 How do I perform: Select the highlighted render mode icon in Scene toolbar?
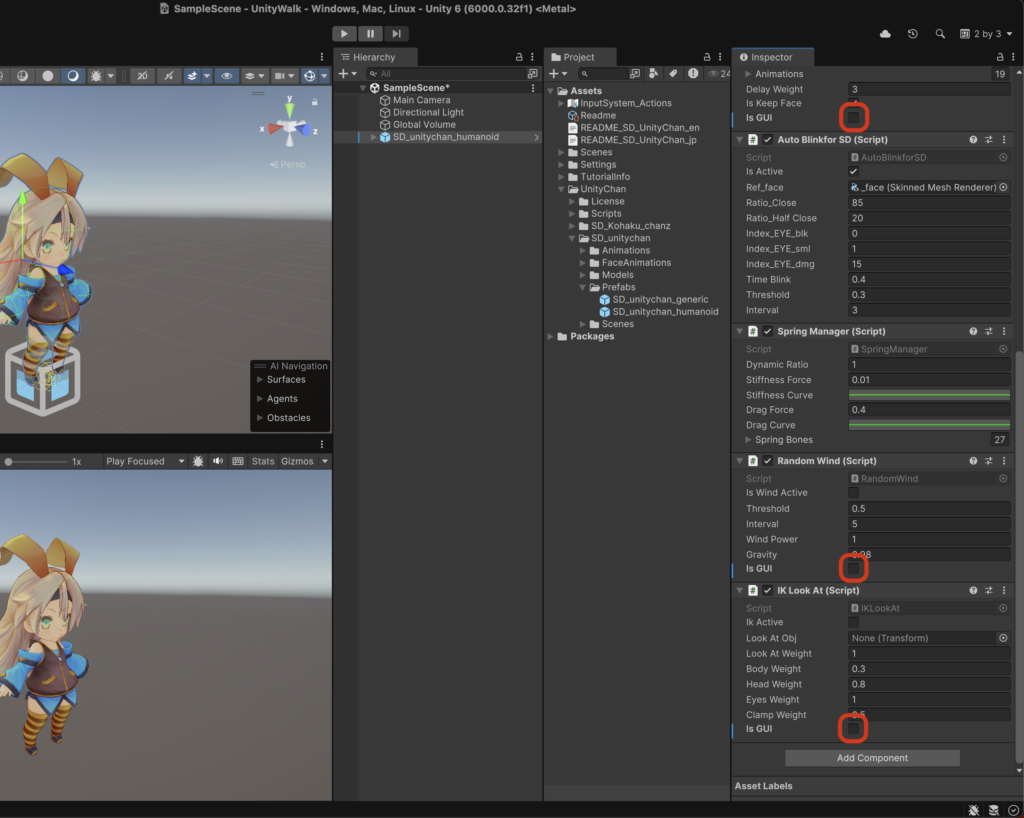(x=72, y=76)
